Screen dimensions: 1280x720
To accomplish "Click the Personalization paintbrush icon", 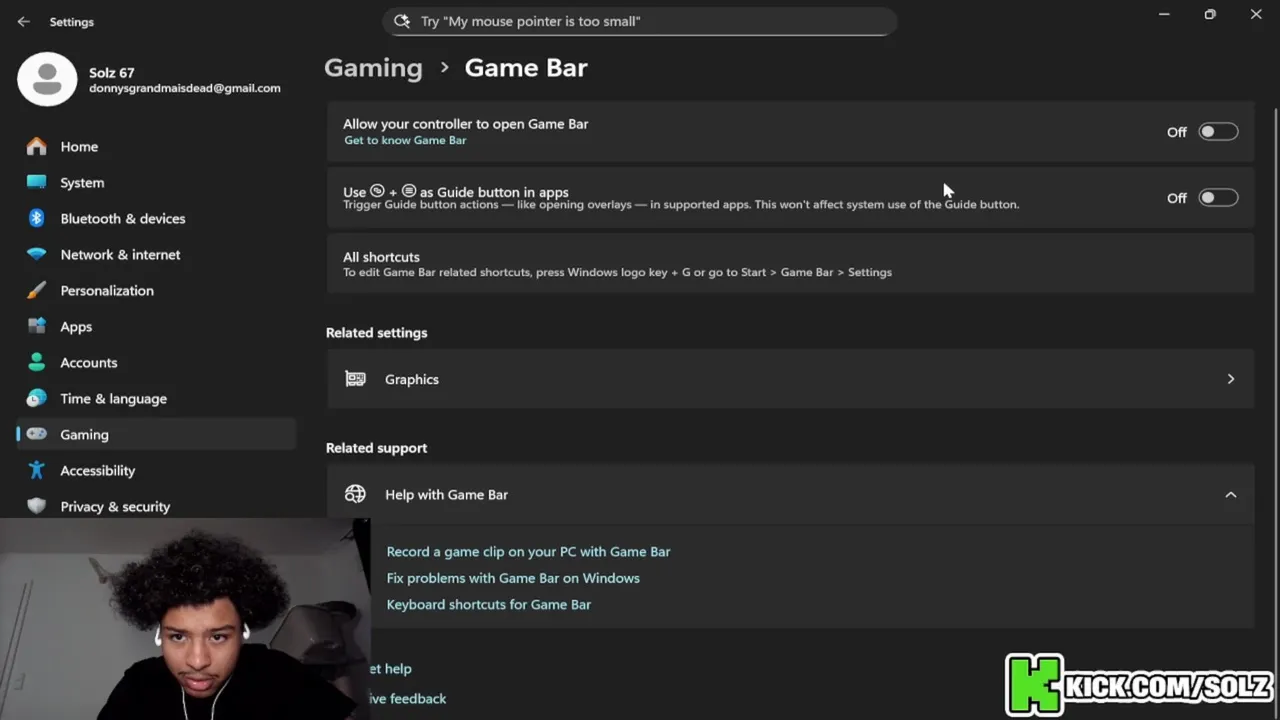I will [37, 290].
